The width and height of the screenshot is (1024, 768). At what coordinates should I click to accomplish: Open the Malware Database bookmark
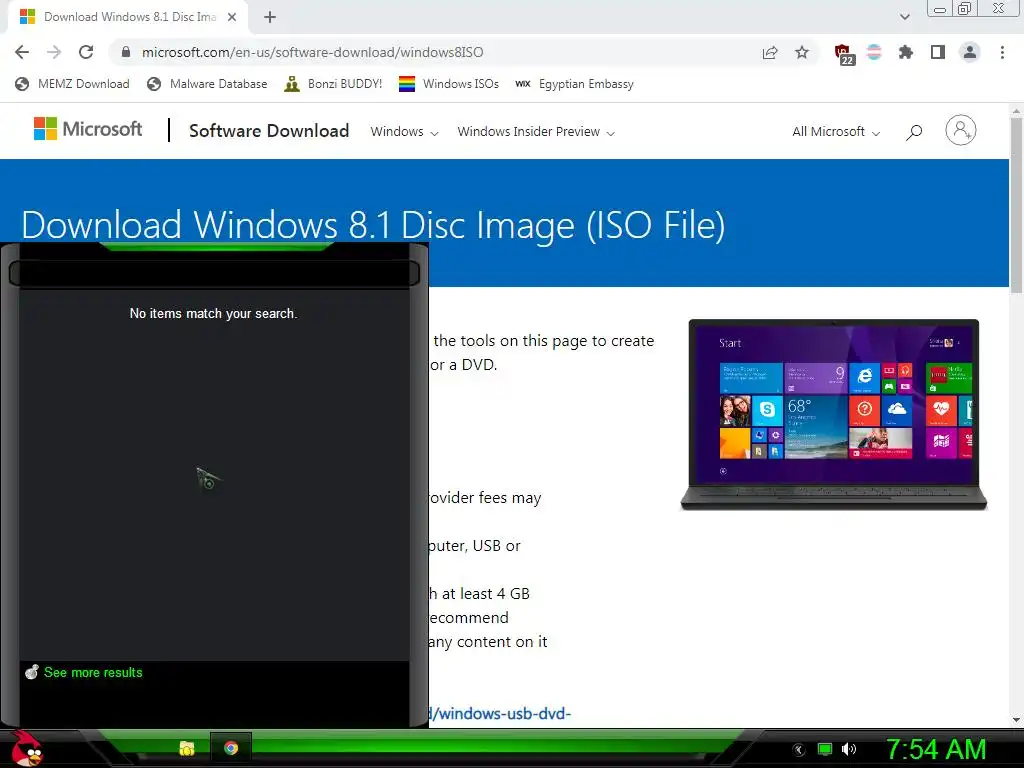[x=207, y=84]
